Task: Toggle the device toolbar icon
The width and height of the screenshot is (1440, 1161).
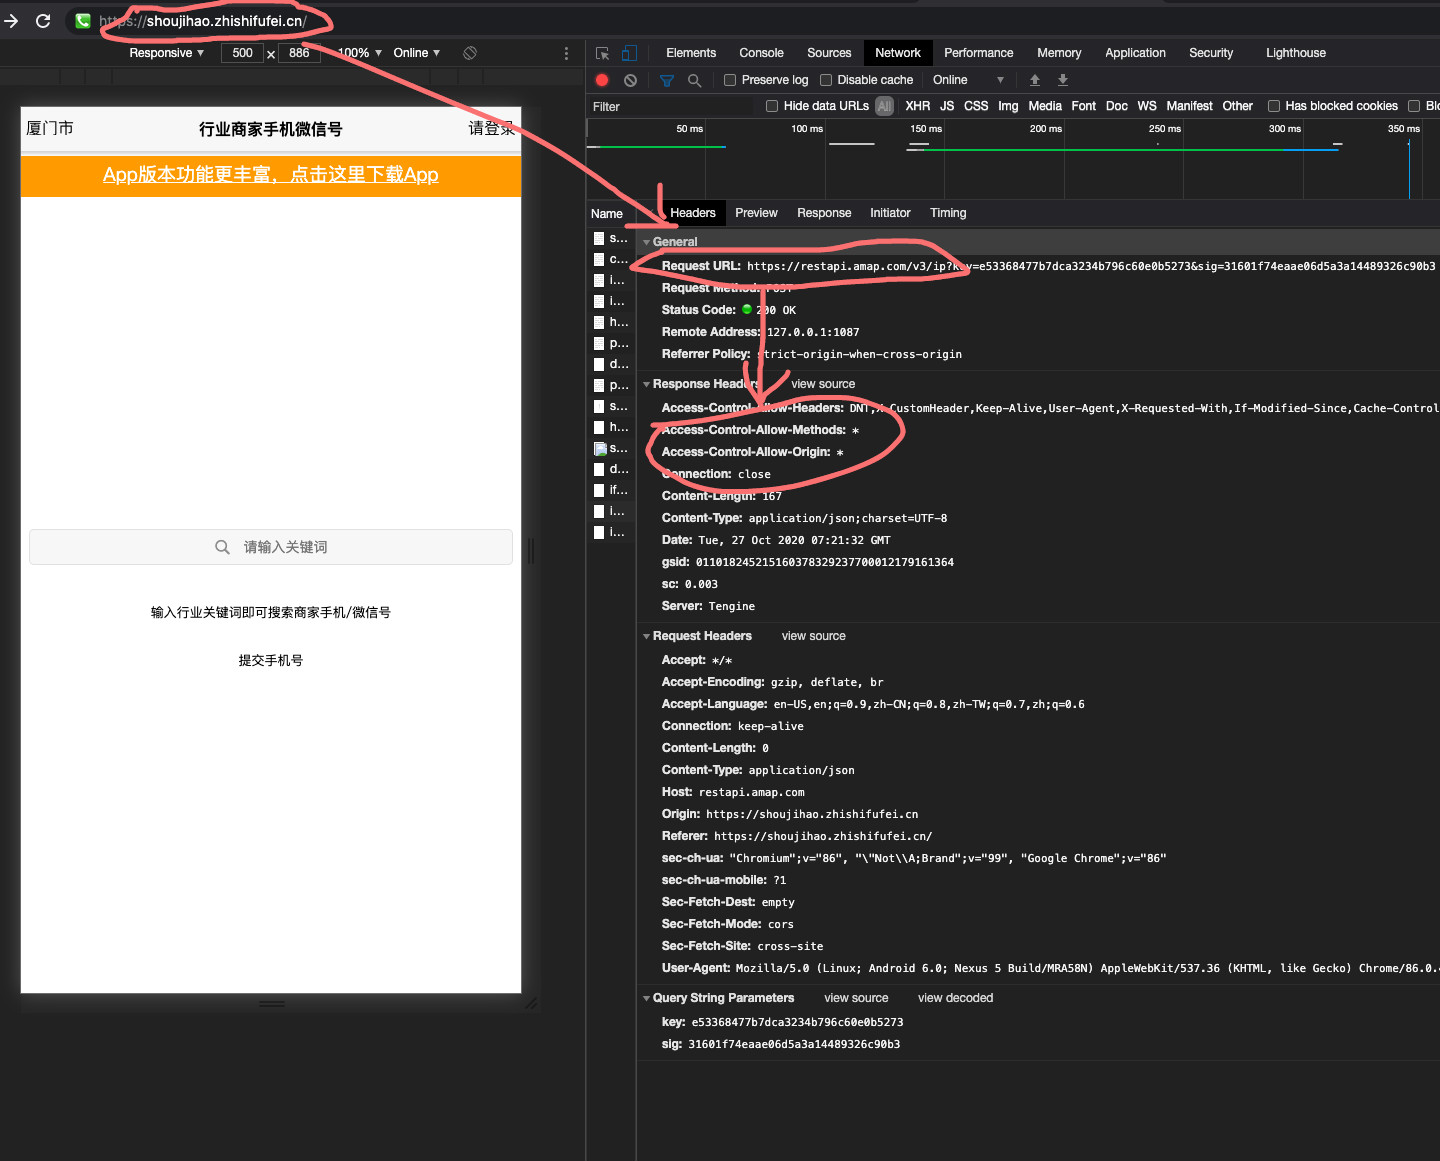Action: tap(629, 53)
